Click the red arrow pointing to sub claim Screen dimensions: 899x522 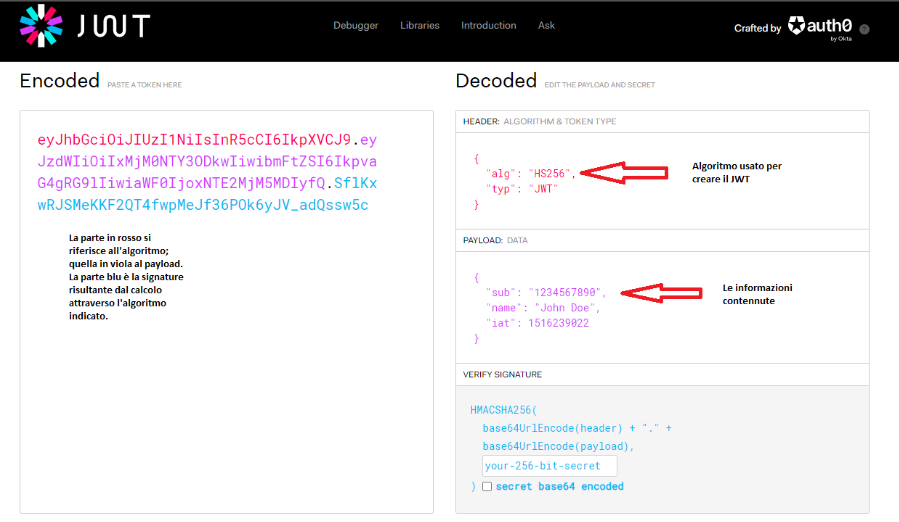coord(661,293)
